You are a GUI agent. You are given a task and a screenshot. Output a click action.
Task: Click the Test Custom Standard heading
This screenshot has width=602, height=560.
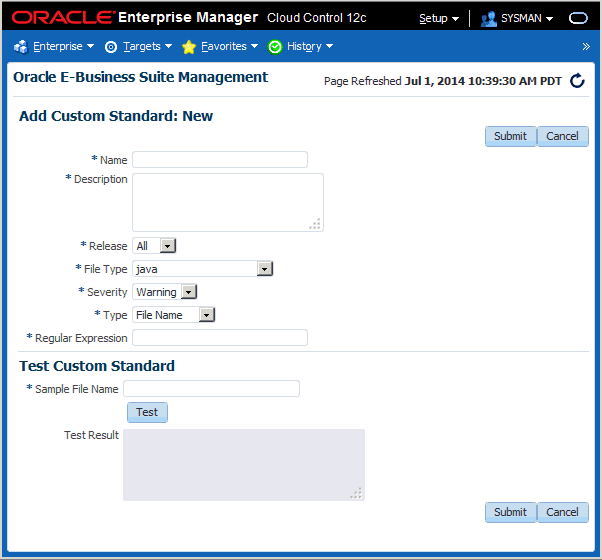pyautogui.click(x=97, y=366)
